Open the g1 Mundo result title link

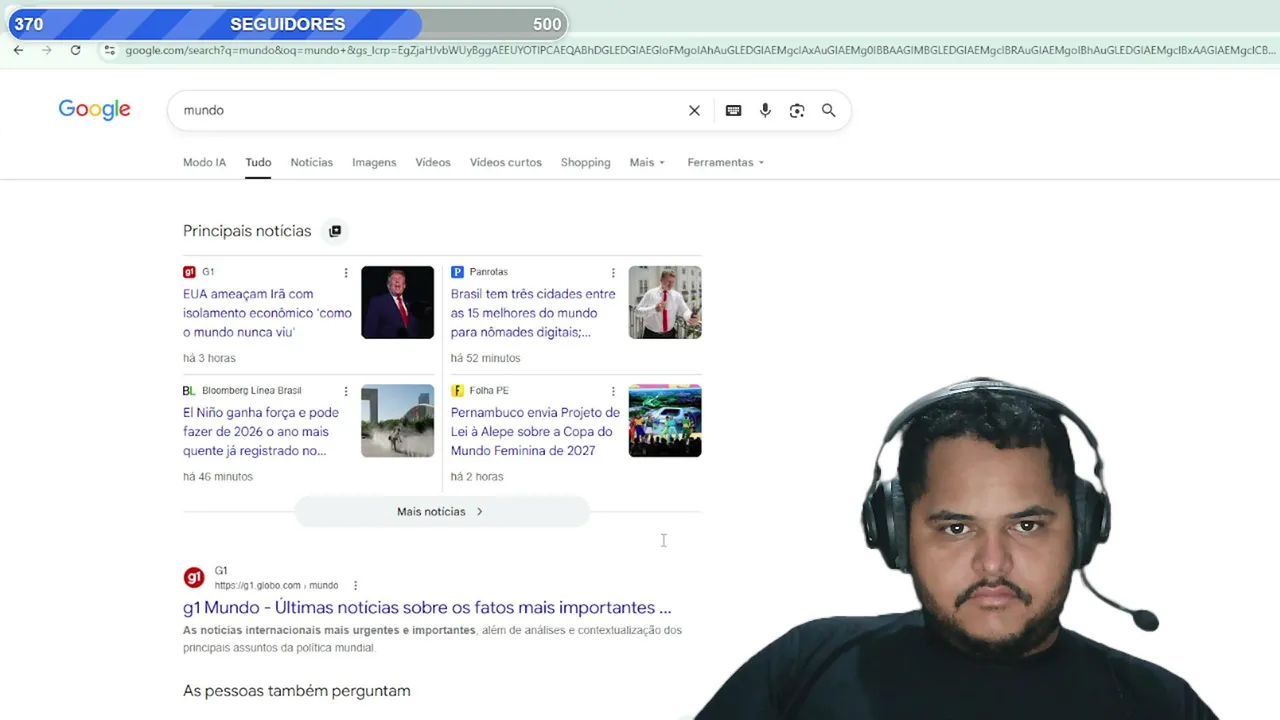point(427,607)
